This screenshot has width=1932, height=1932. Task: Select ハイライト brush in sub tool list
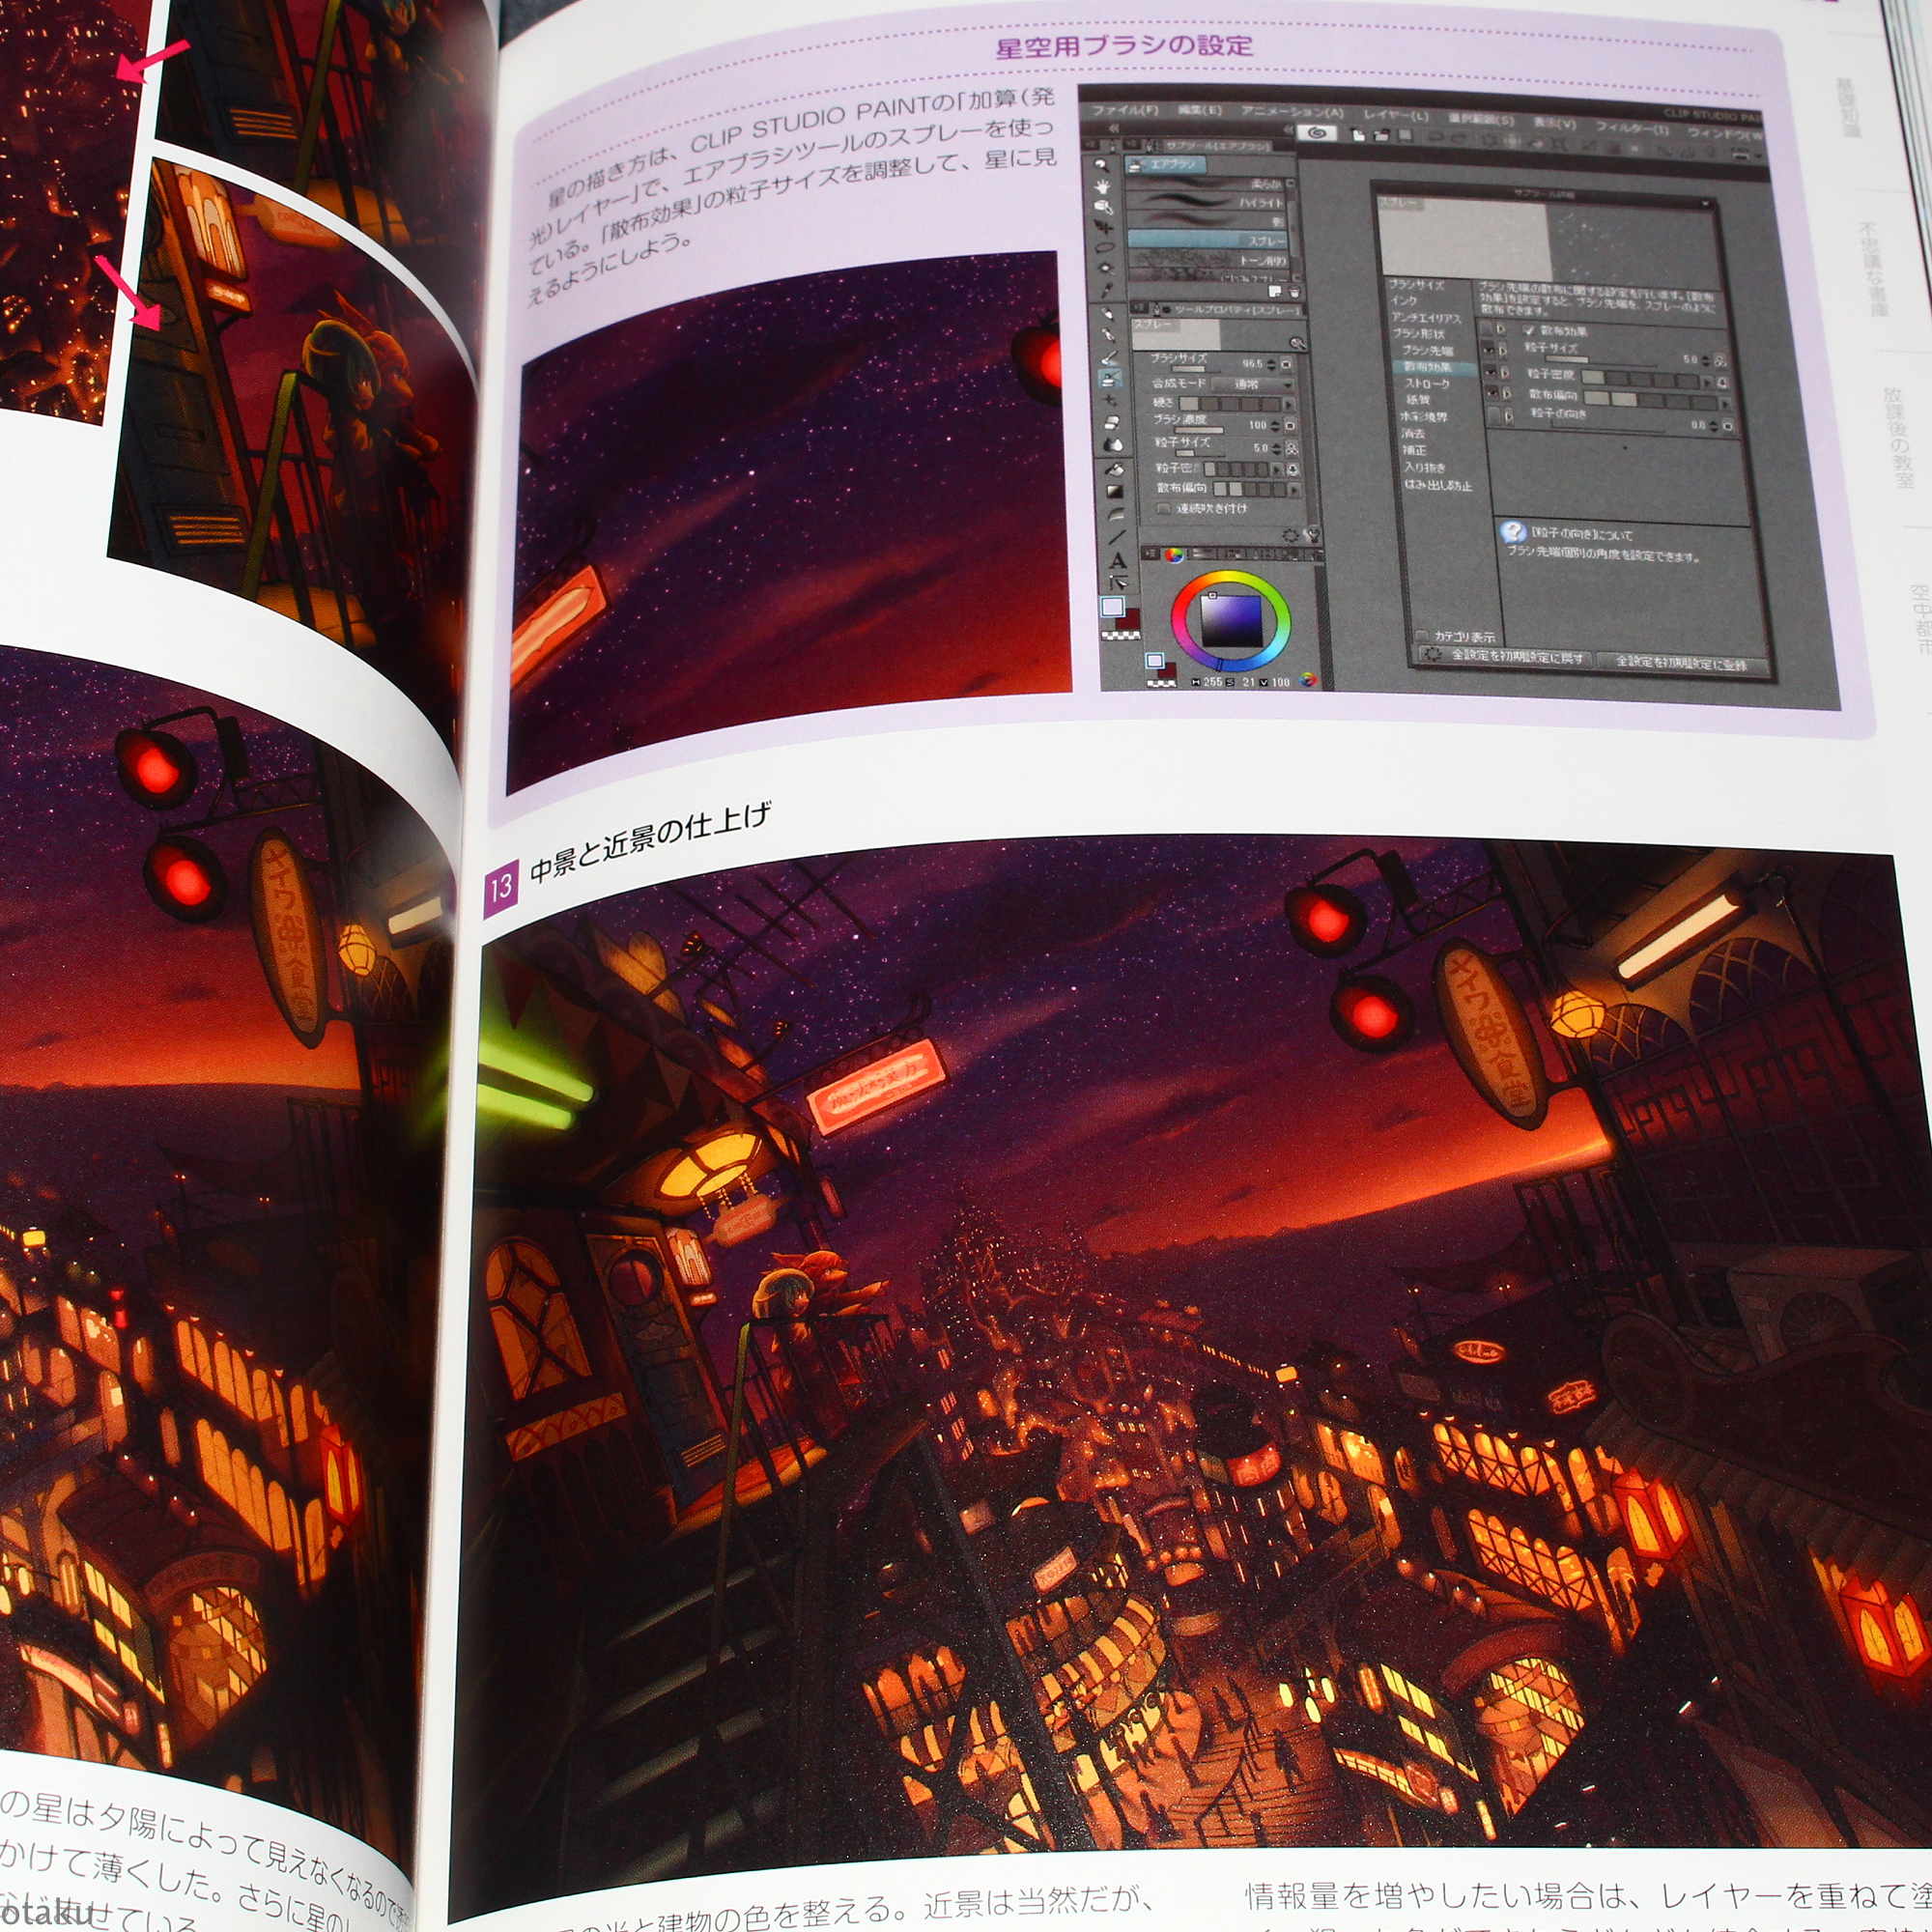pos(1205,202)
